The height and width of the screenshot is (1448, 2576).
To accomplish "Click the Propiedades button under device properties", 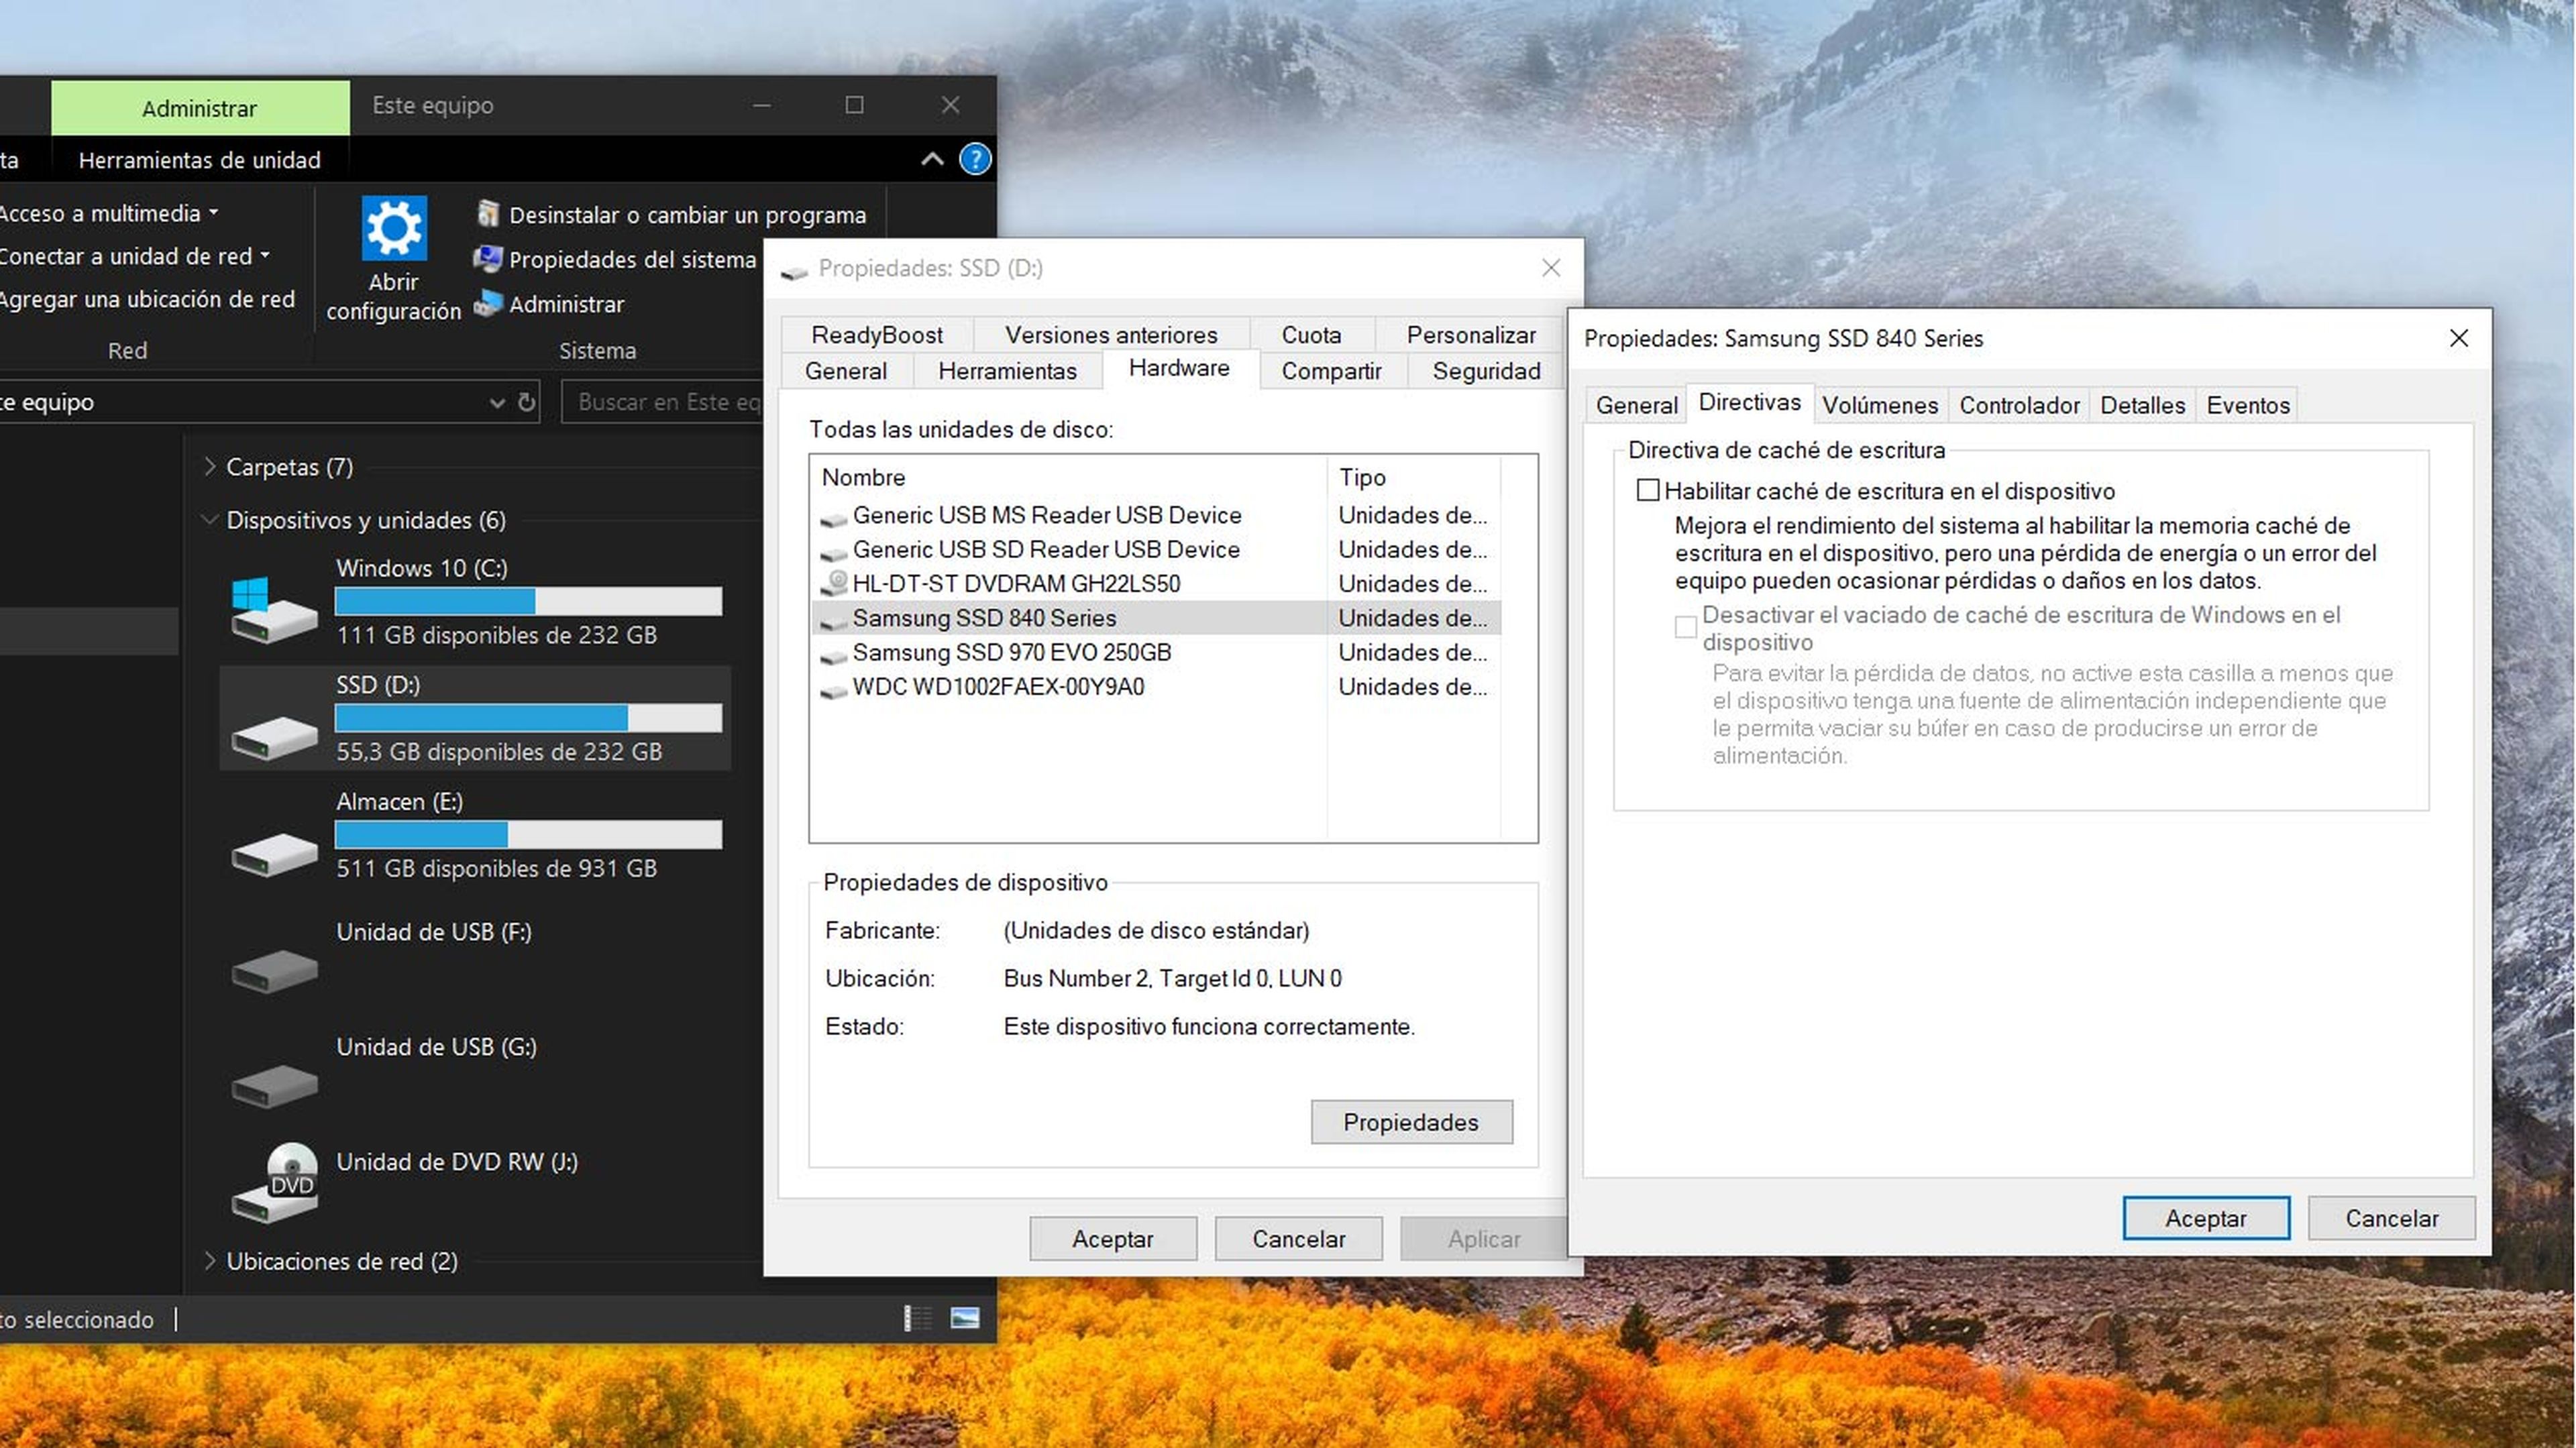I will [x=1410, y=1122].
